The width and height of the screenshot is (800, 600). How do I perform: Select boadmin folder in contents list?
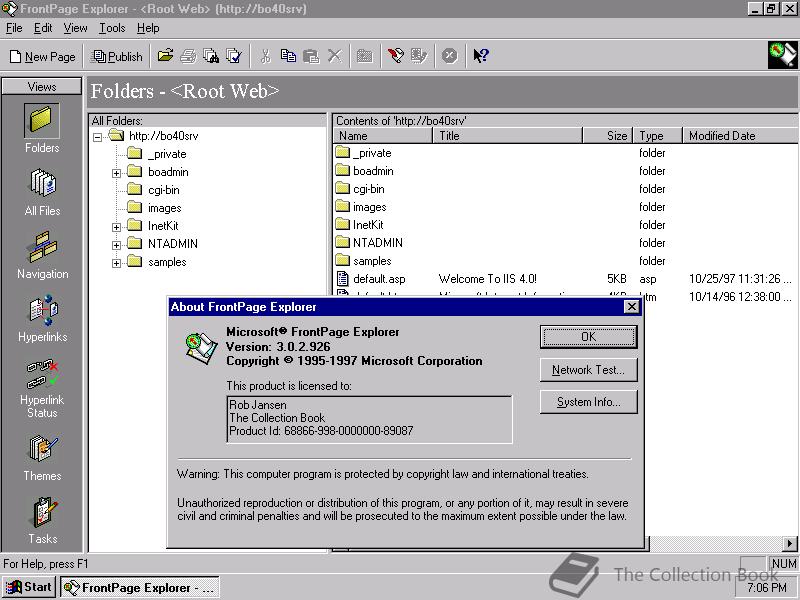pyautogui.click(x=373, y=171)
